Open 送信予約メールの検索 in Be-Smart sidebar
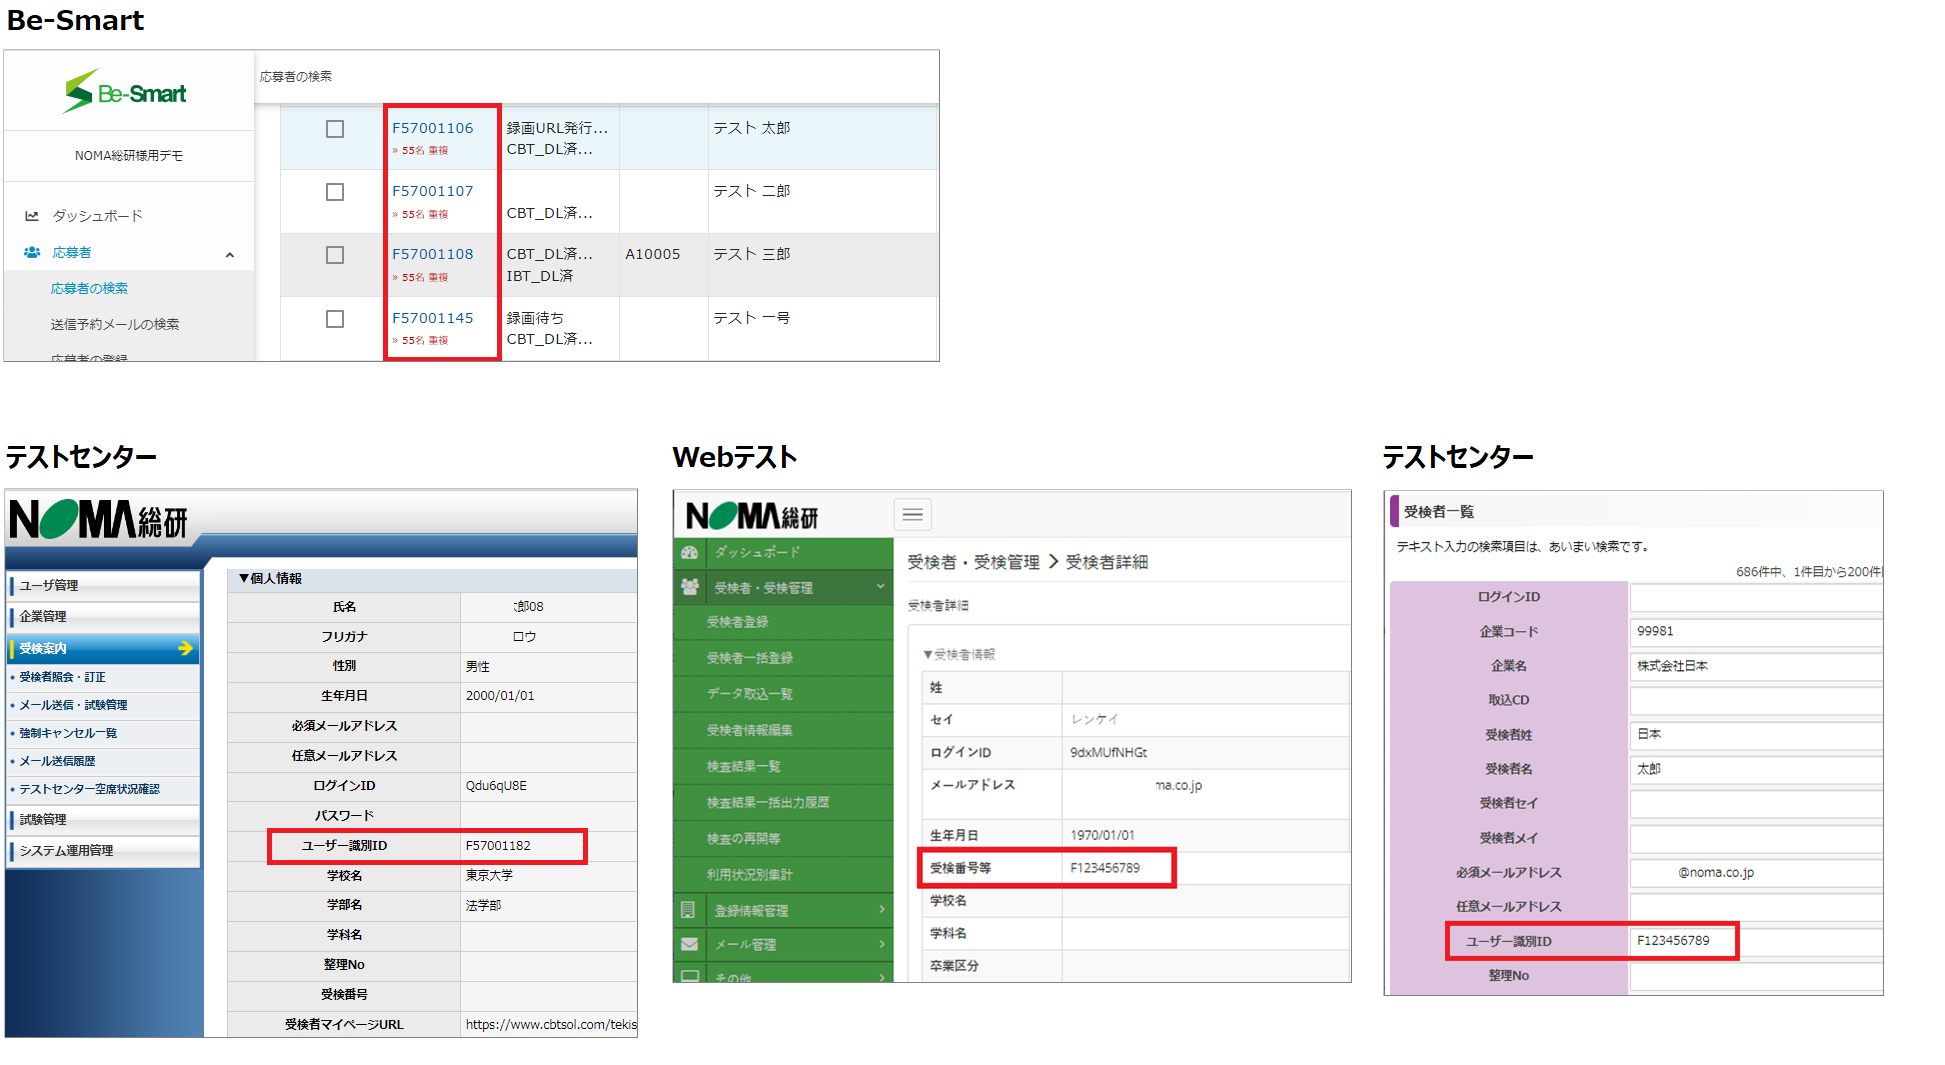Image resolution: width=1945 pixels, height=1065 pixels. pos(115,324)
